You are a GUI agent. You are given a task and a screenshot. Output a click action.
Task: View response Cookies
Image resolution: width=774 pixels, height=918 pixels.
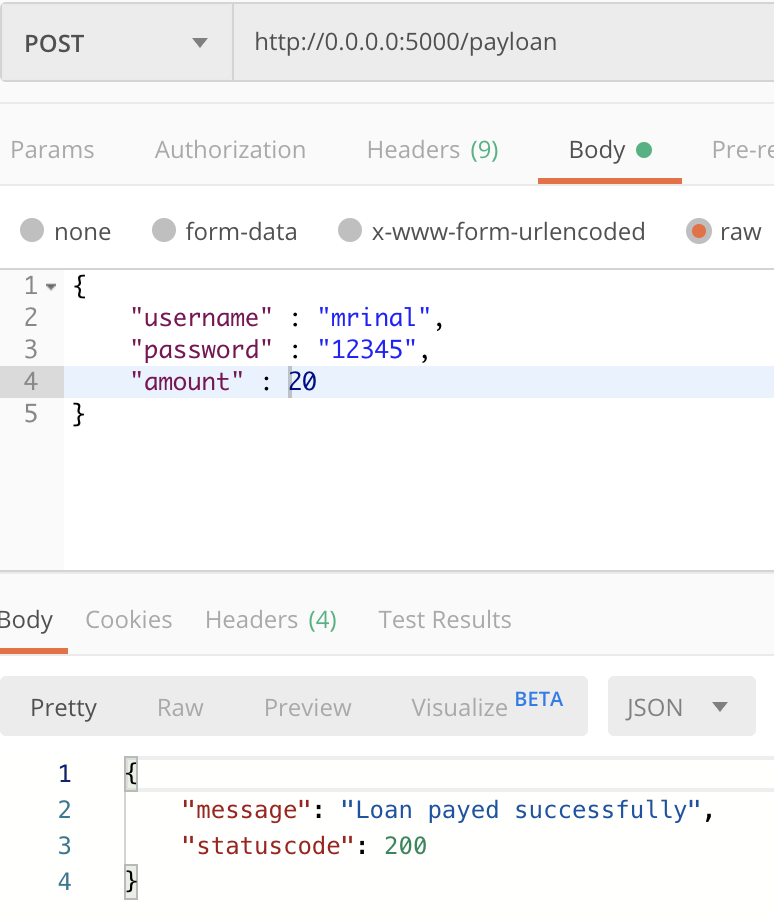(128, 620)
